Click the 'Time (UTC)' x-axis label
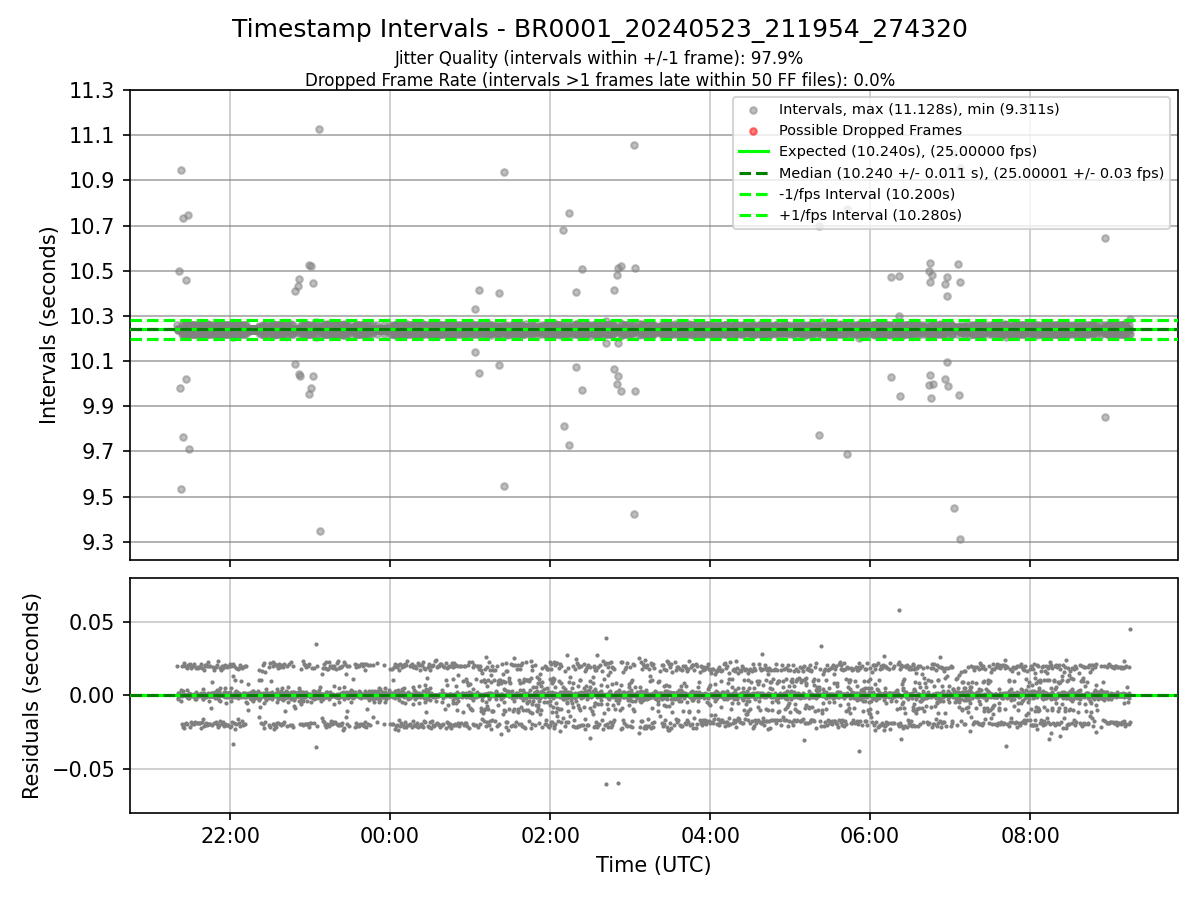This screenshot has height=900, width=1200. tap(653, 865)
